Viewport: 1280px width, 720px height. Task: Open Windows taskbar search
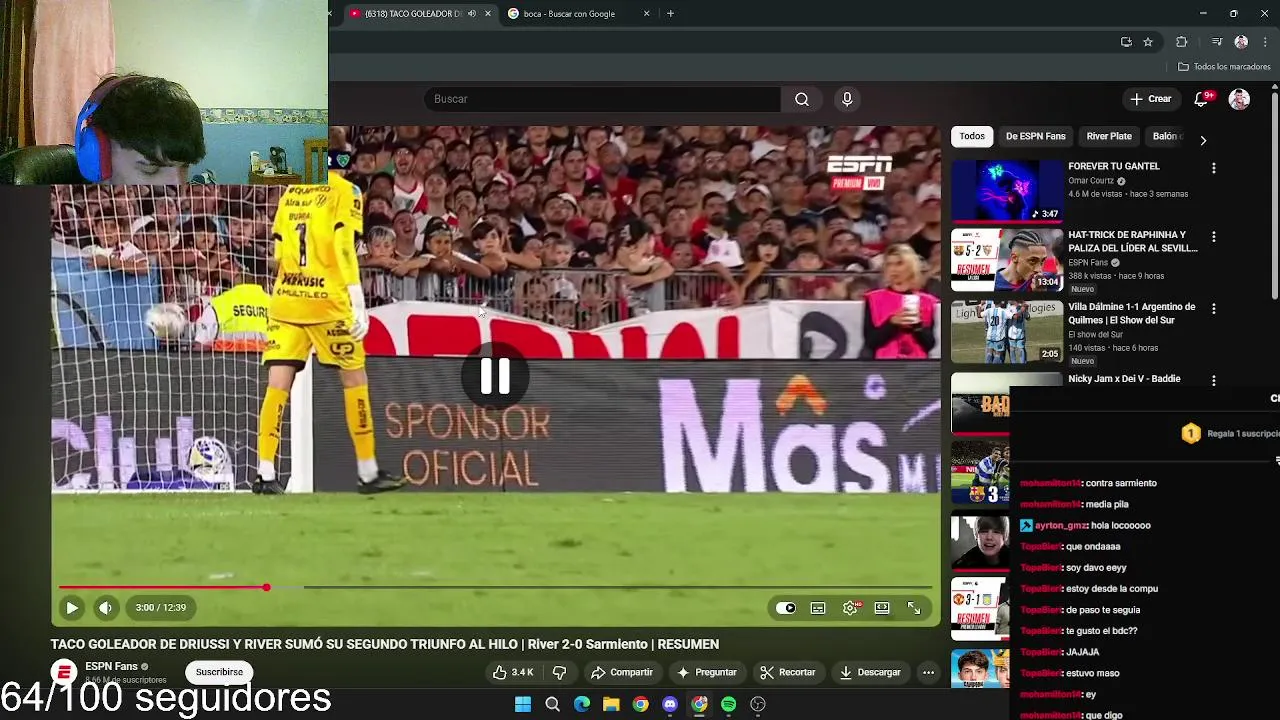pos(552,704)
